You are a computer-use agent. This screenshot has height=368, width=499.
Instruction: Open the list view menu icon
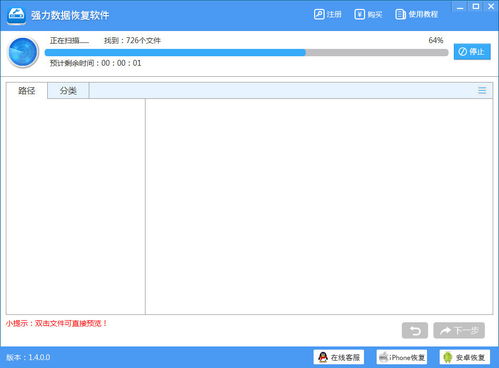point(482,90)
